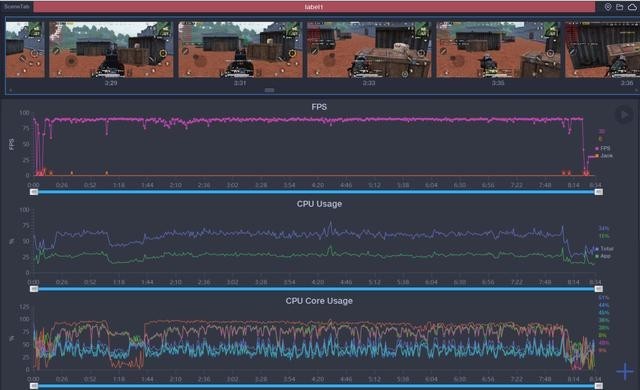The height and width of the screenshot is (390, 640).
Task: Open the screenshot thumbnail at 3:35
Action: pyautogui.click(x=498, y=49)
